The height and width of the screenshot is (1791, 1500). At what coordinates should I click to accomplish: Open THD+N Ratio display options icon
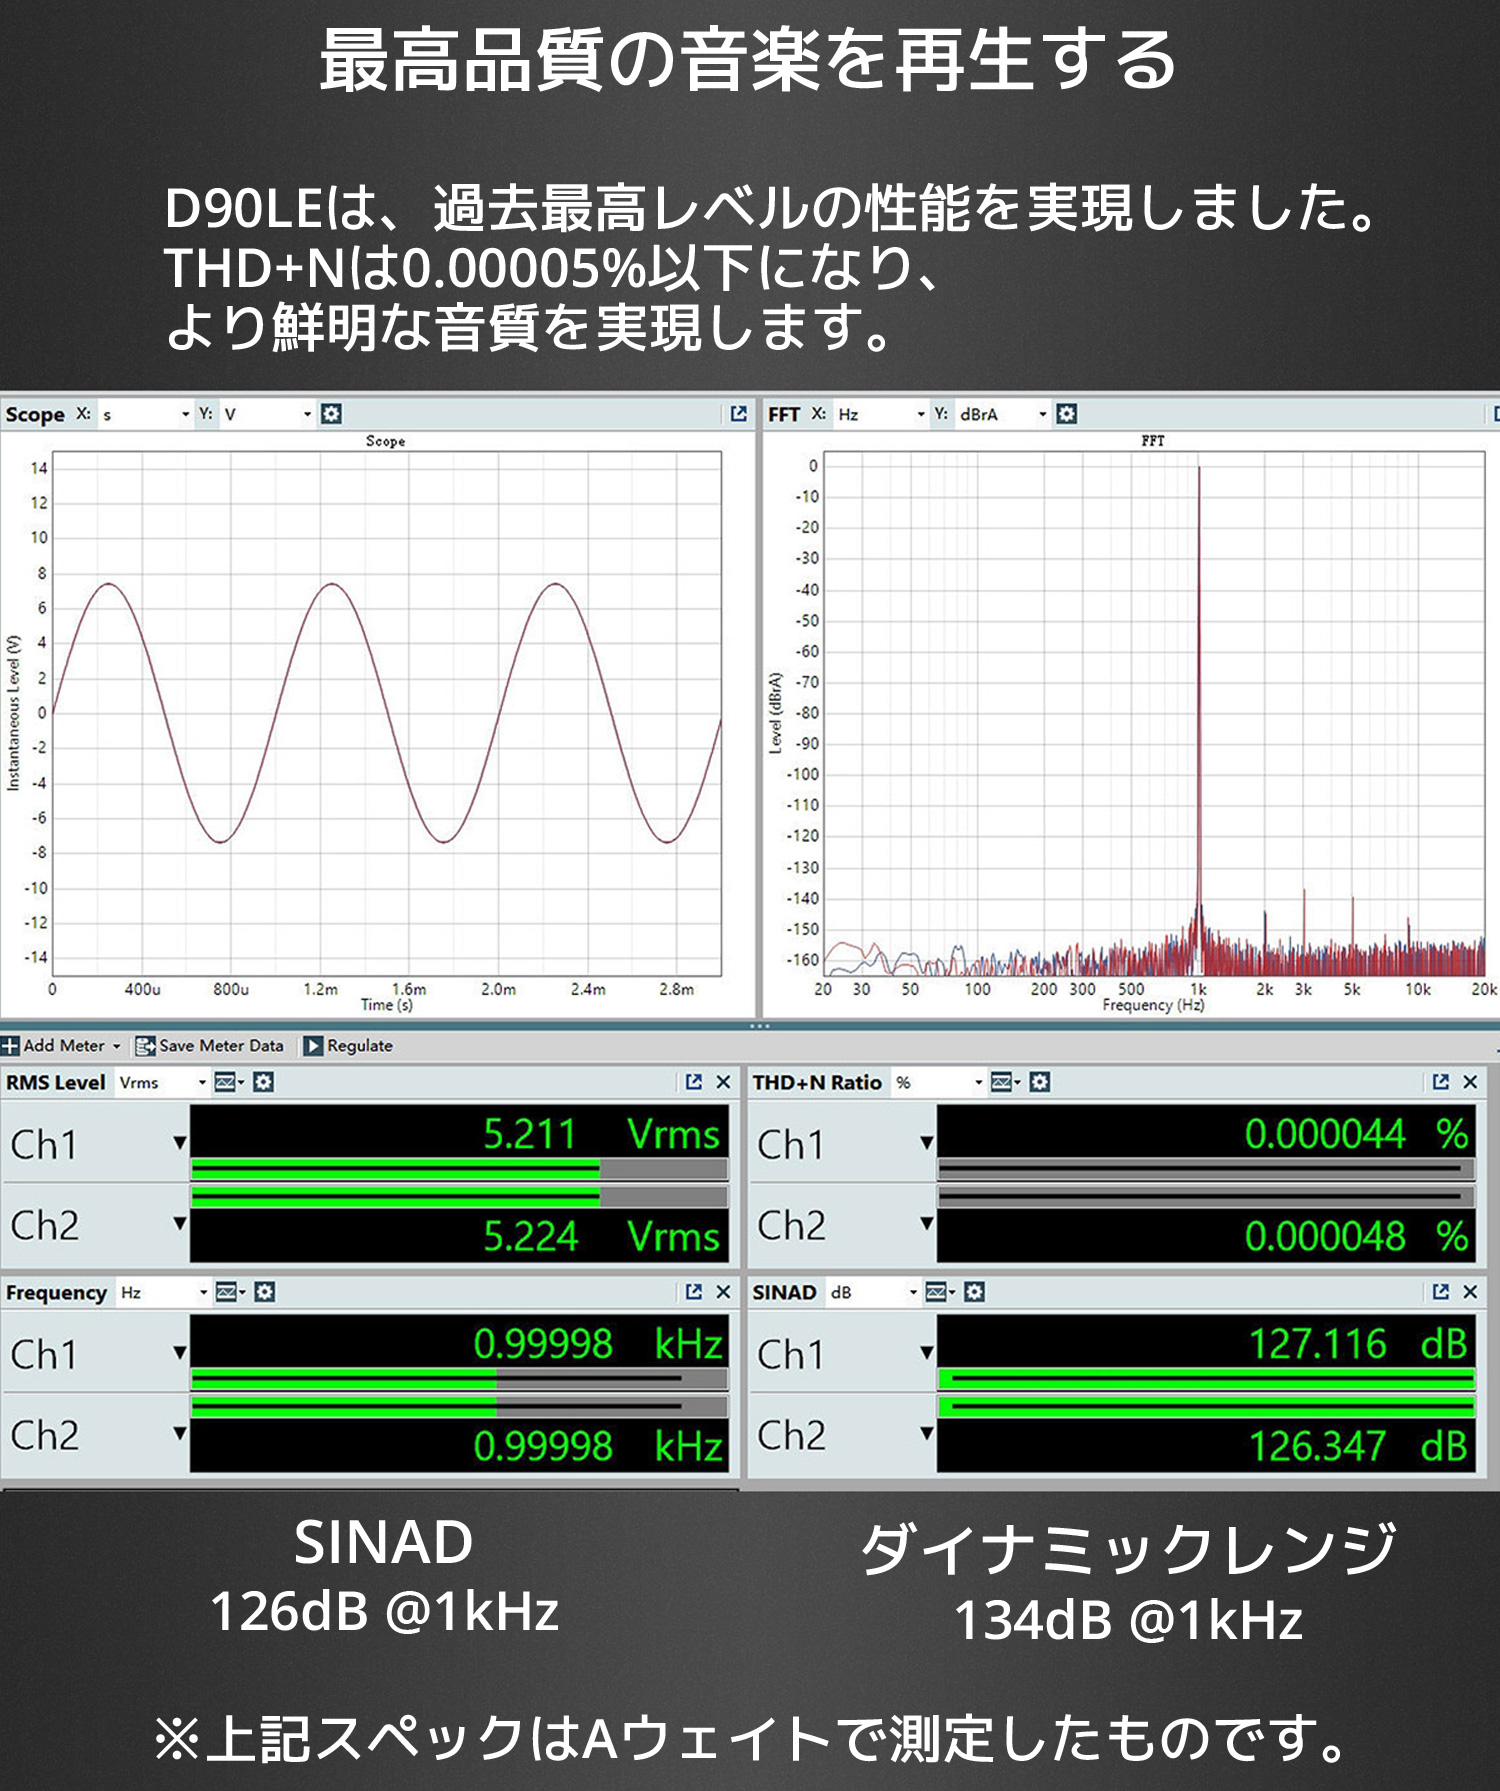click(1005, 1082)
